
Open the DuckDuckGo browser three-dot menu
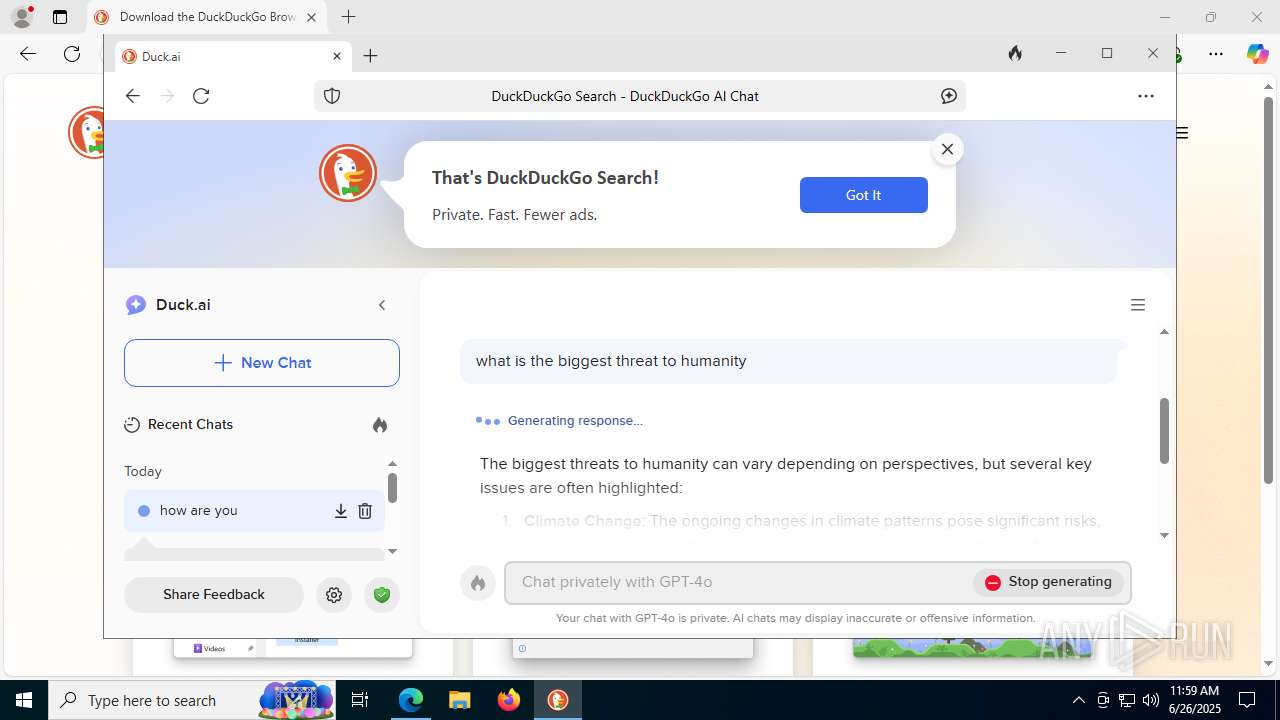1146,96
